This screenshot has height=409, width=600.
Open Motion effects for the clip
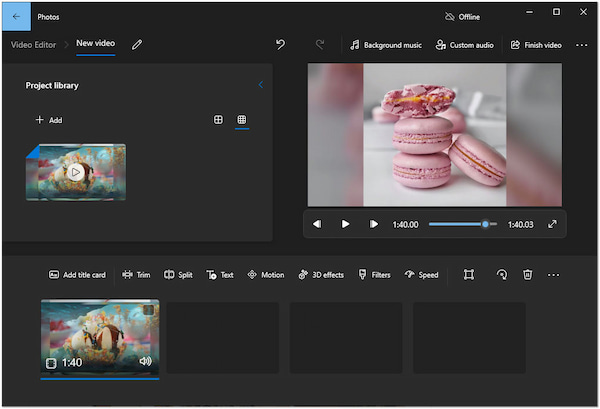tap(266, 275)
